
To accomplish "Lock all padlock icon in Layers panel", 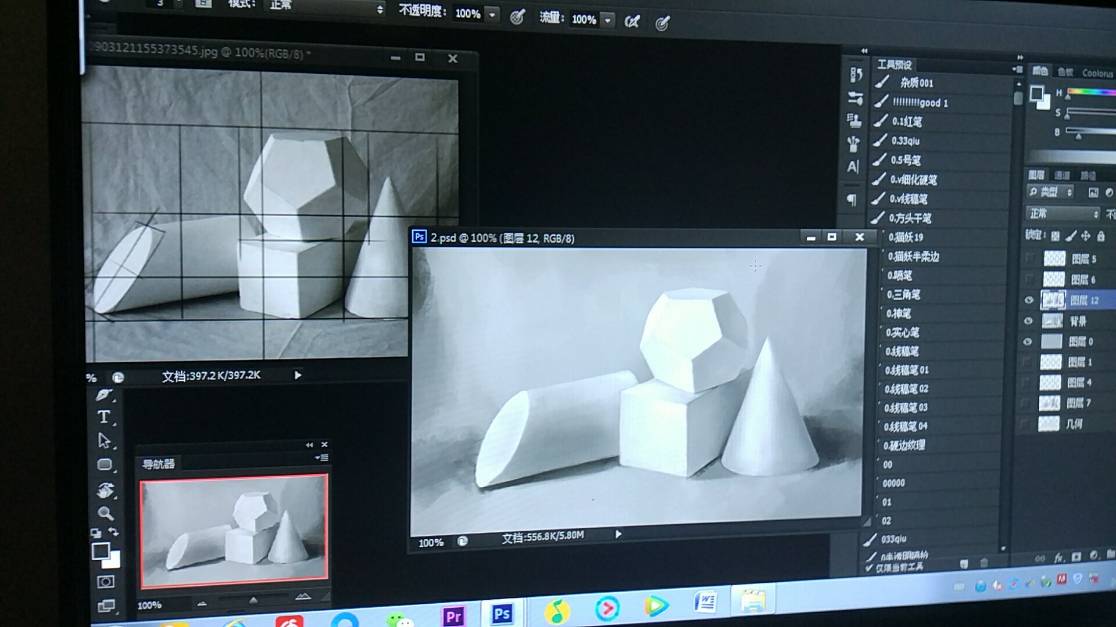I will point(1100,236).
